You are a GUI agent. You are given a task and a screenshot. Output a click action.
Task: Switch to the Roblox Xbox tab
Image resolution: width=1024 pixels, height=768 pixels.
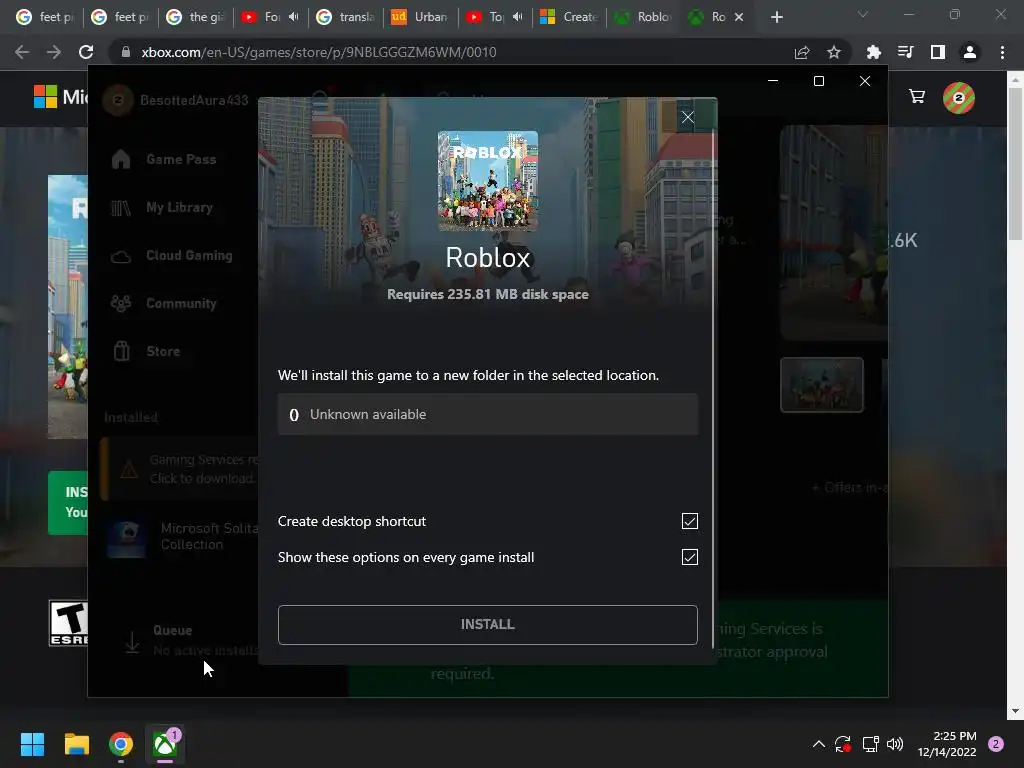[x=644, y=17]
